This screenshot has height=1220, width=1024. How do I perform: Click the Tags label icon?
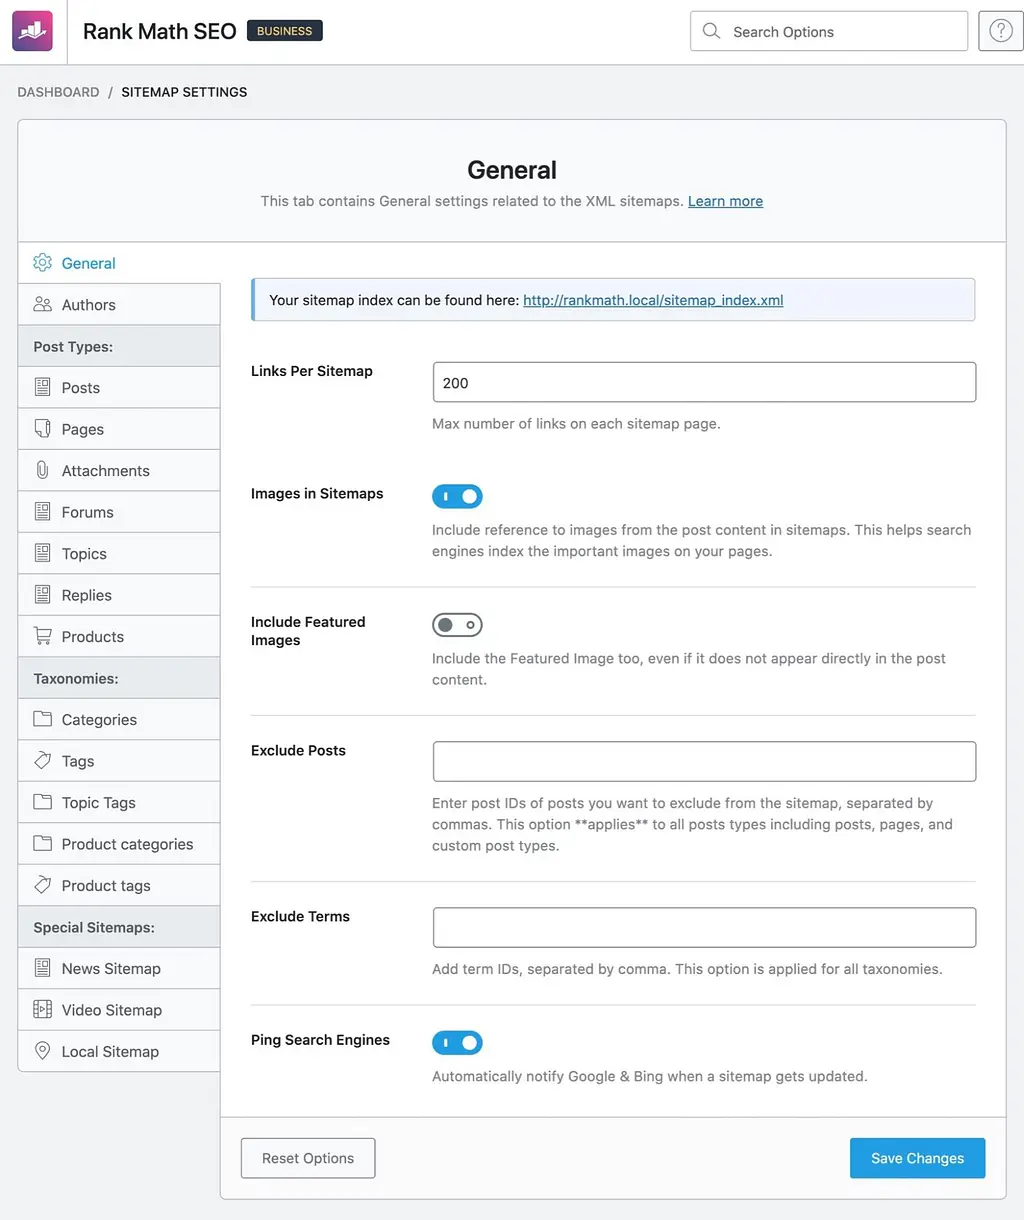42,761
